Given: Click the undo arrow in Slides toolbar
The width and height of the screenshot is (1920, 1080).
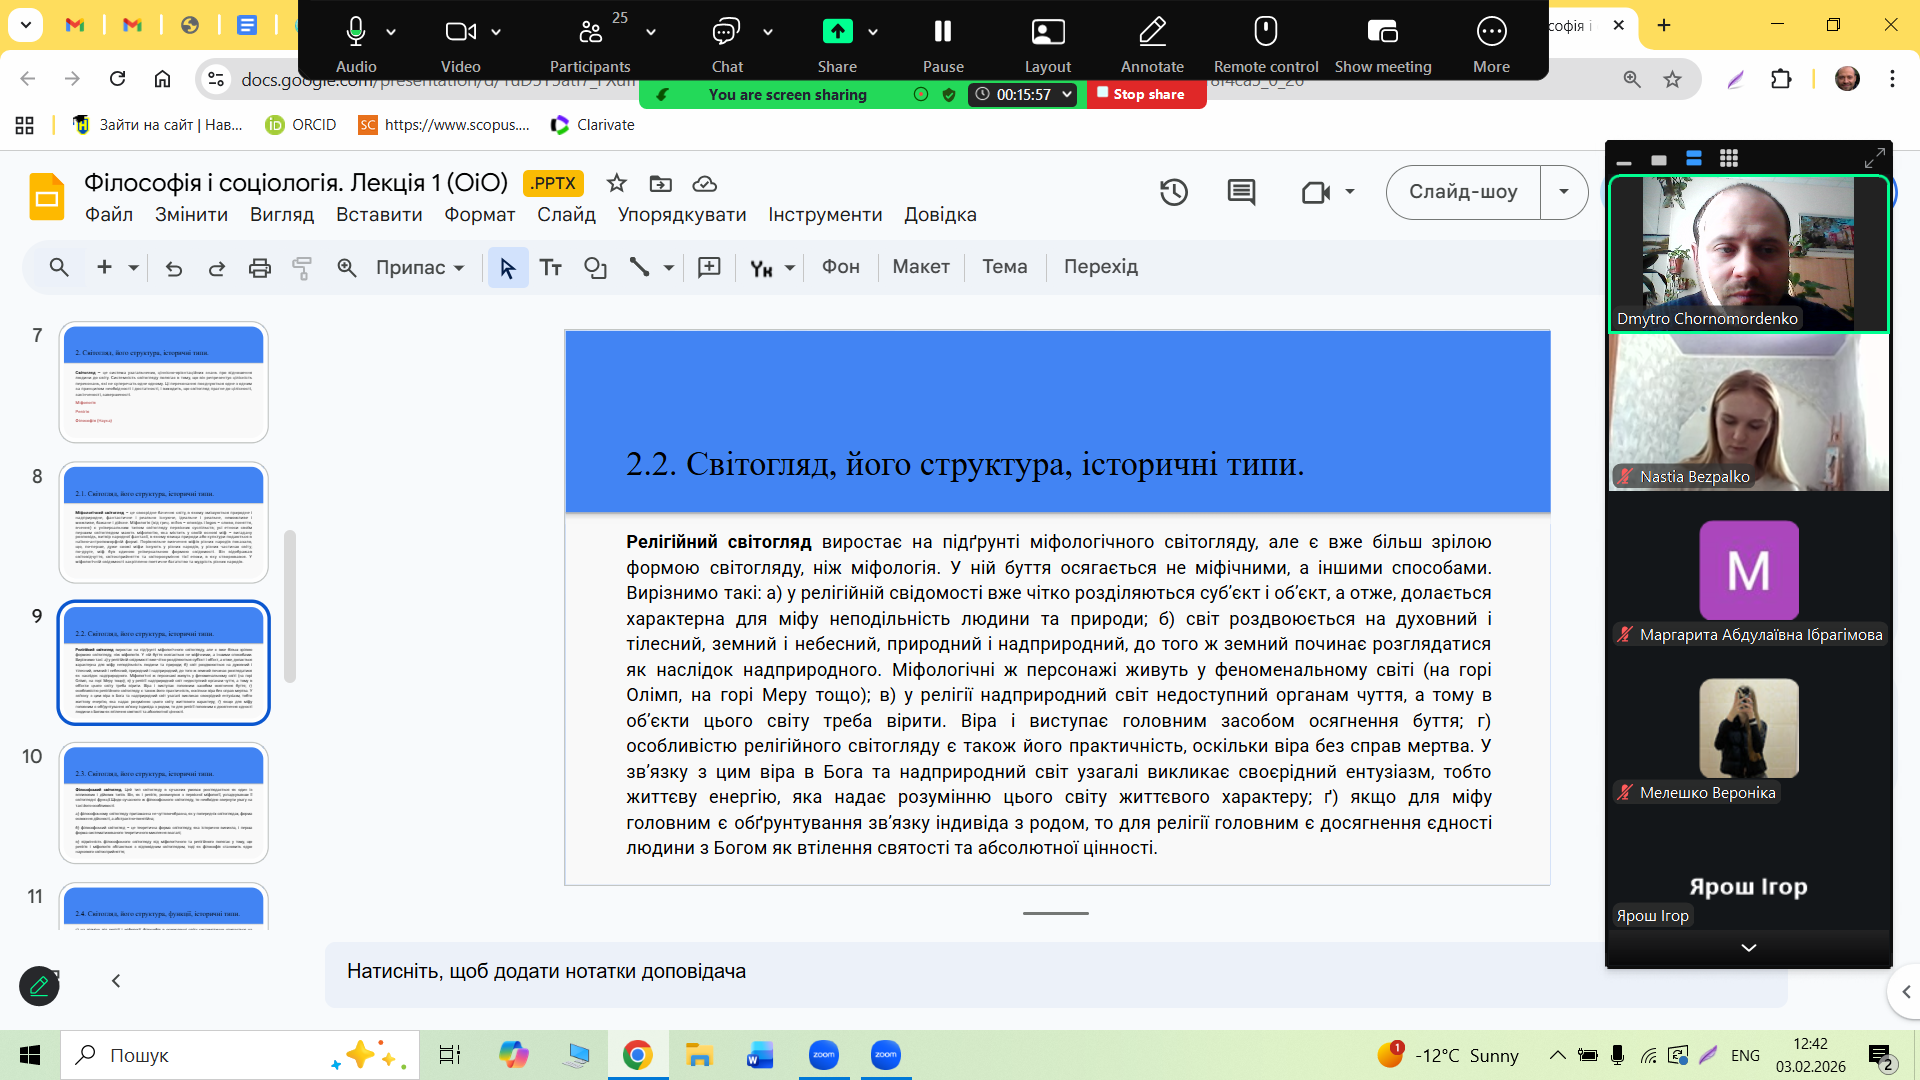Looking at the screenshot, I should pyautogui.click(x=174, y=268).
